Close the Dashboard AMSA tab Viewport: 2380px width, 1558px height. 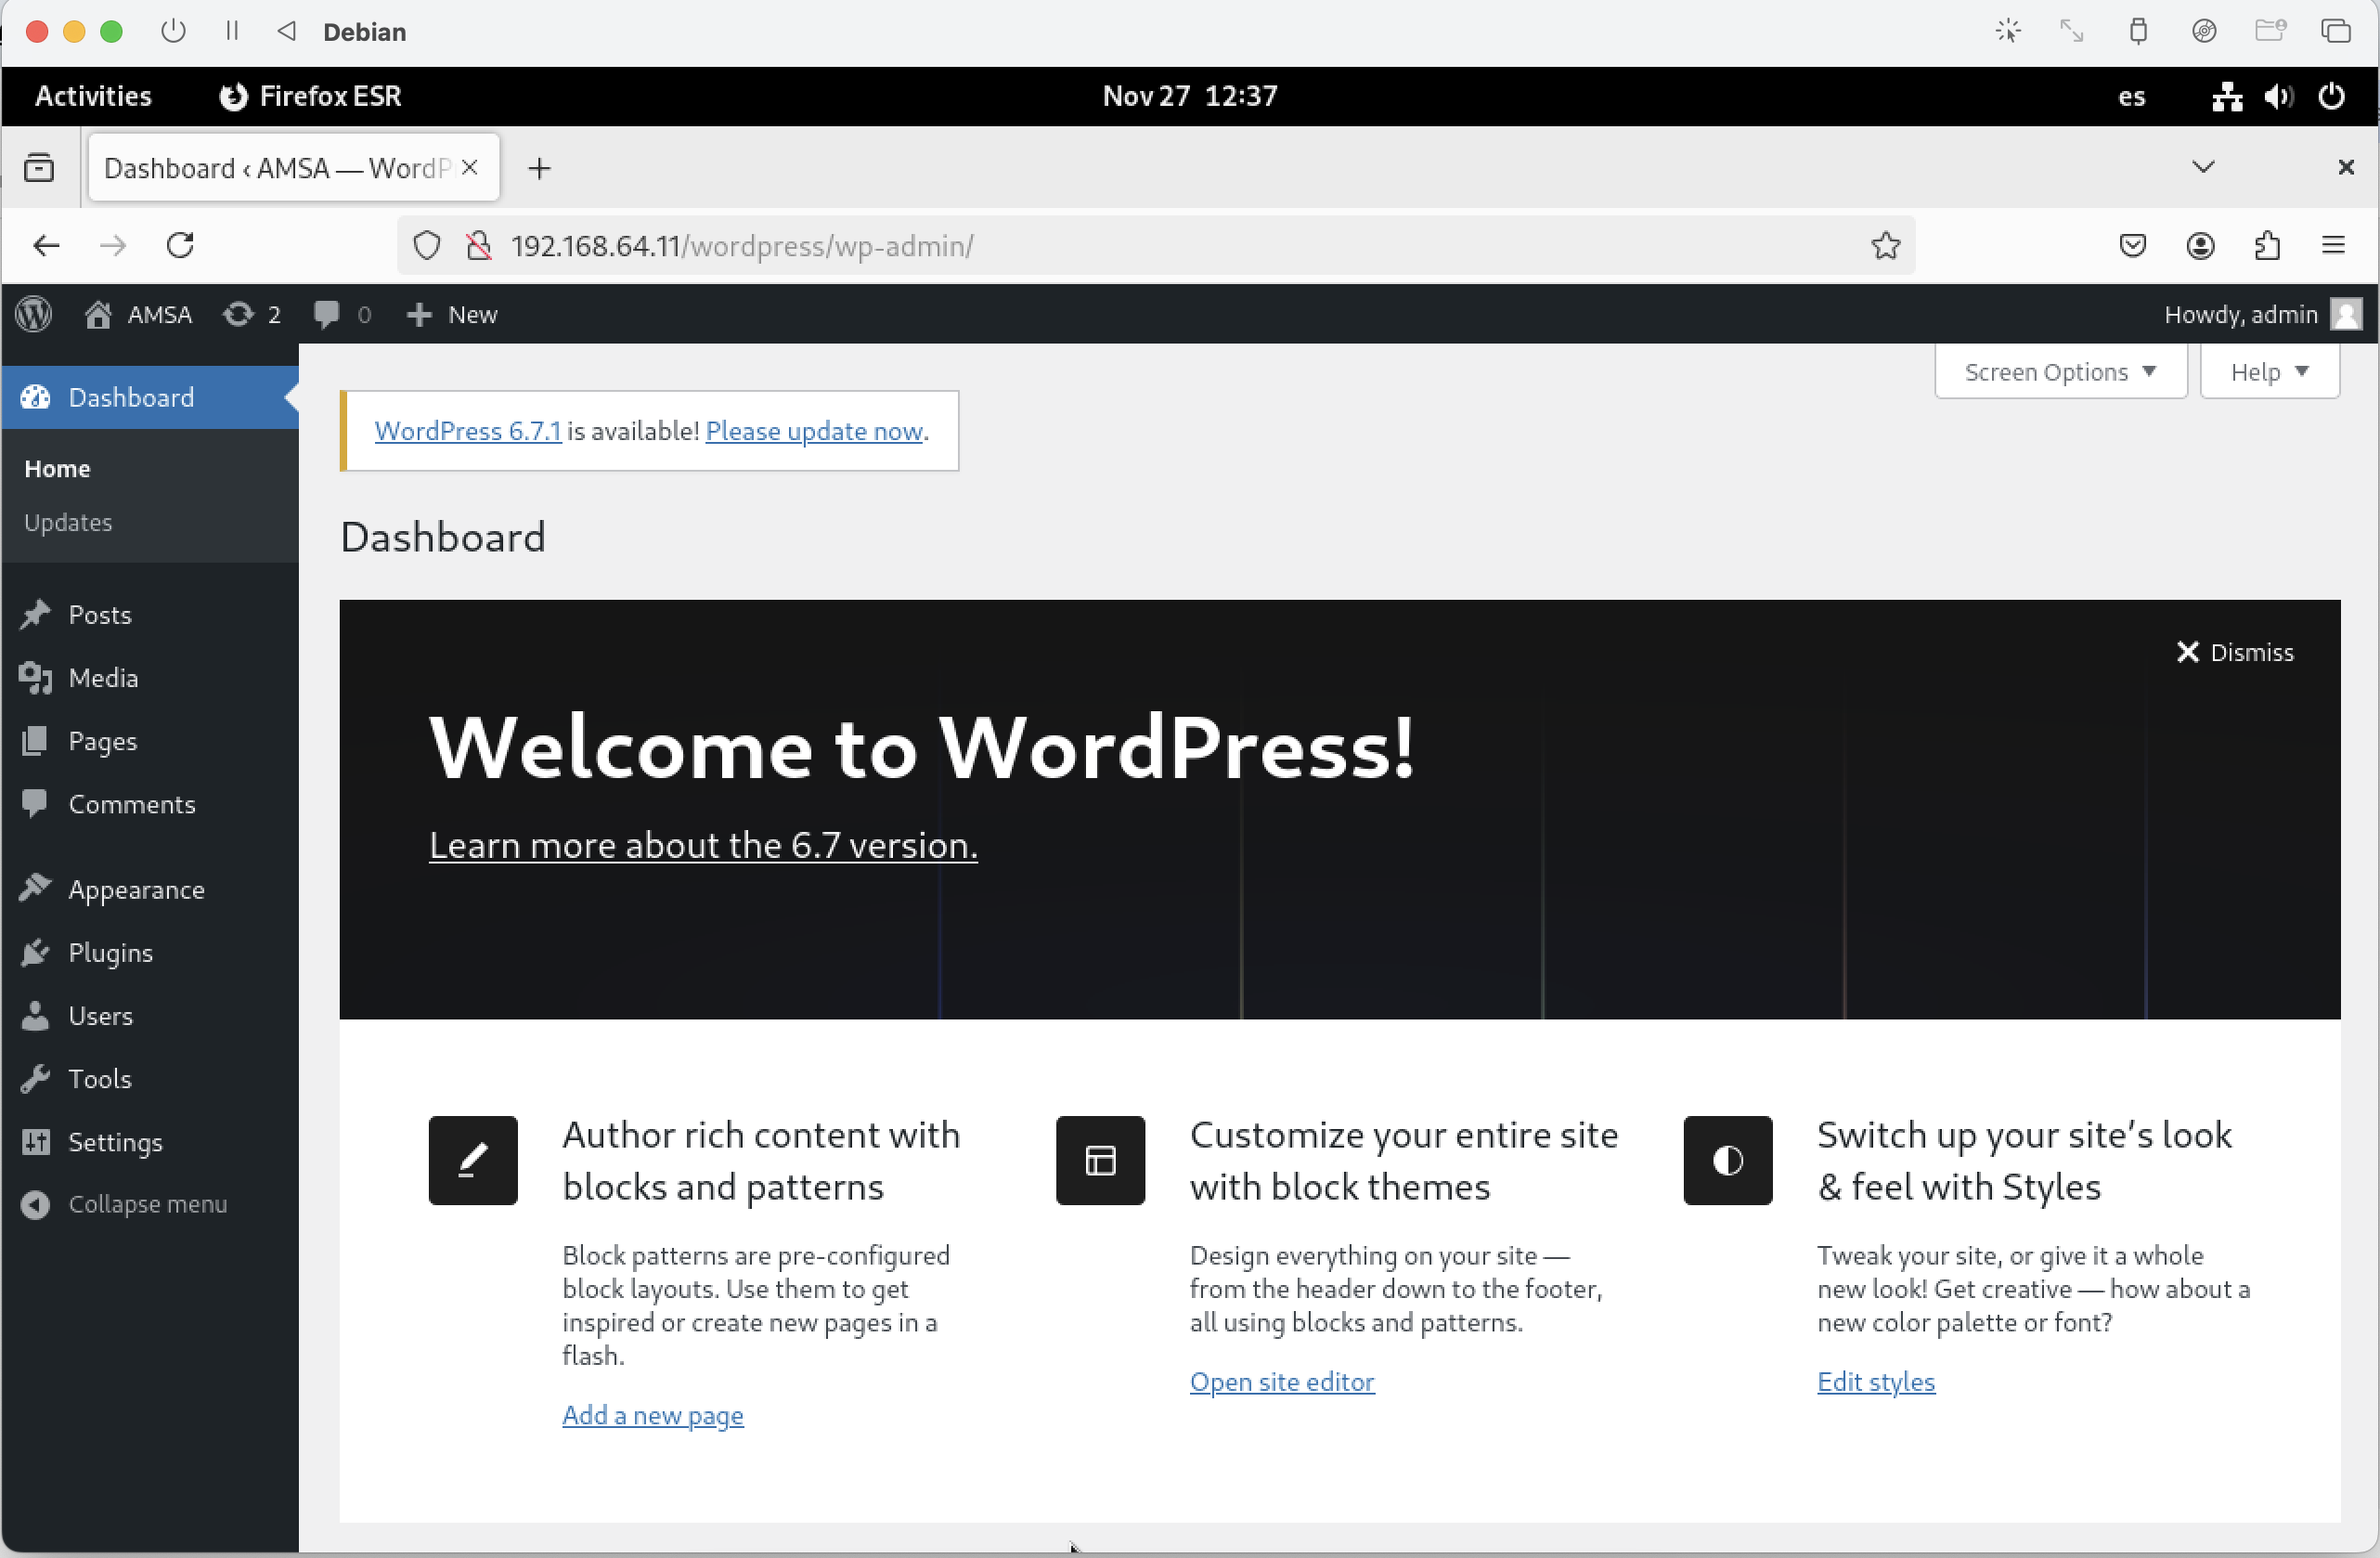coord(469,167)
